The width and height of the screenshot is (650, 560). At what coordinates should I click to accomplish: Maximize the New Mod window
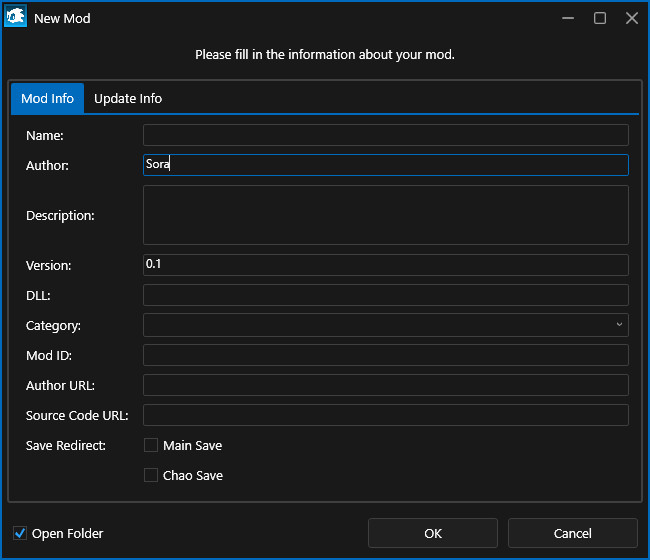tap(600, 18)
